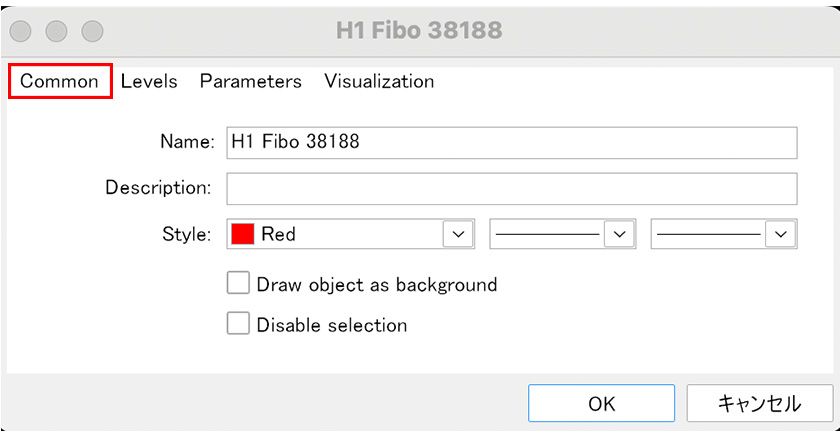Open the middle line style dropdown

621,234
